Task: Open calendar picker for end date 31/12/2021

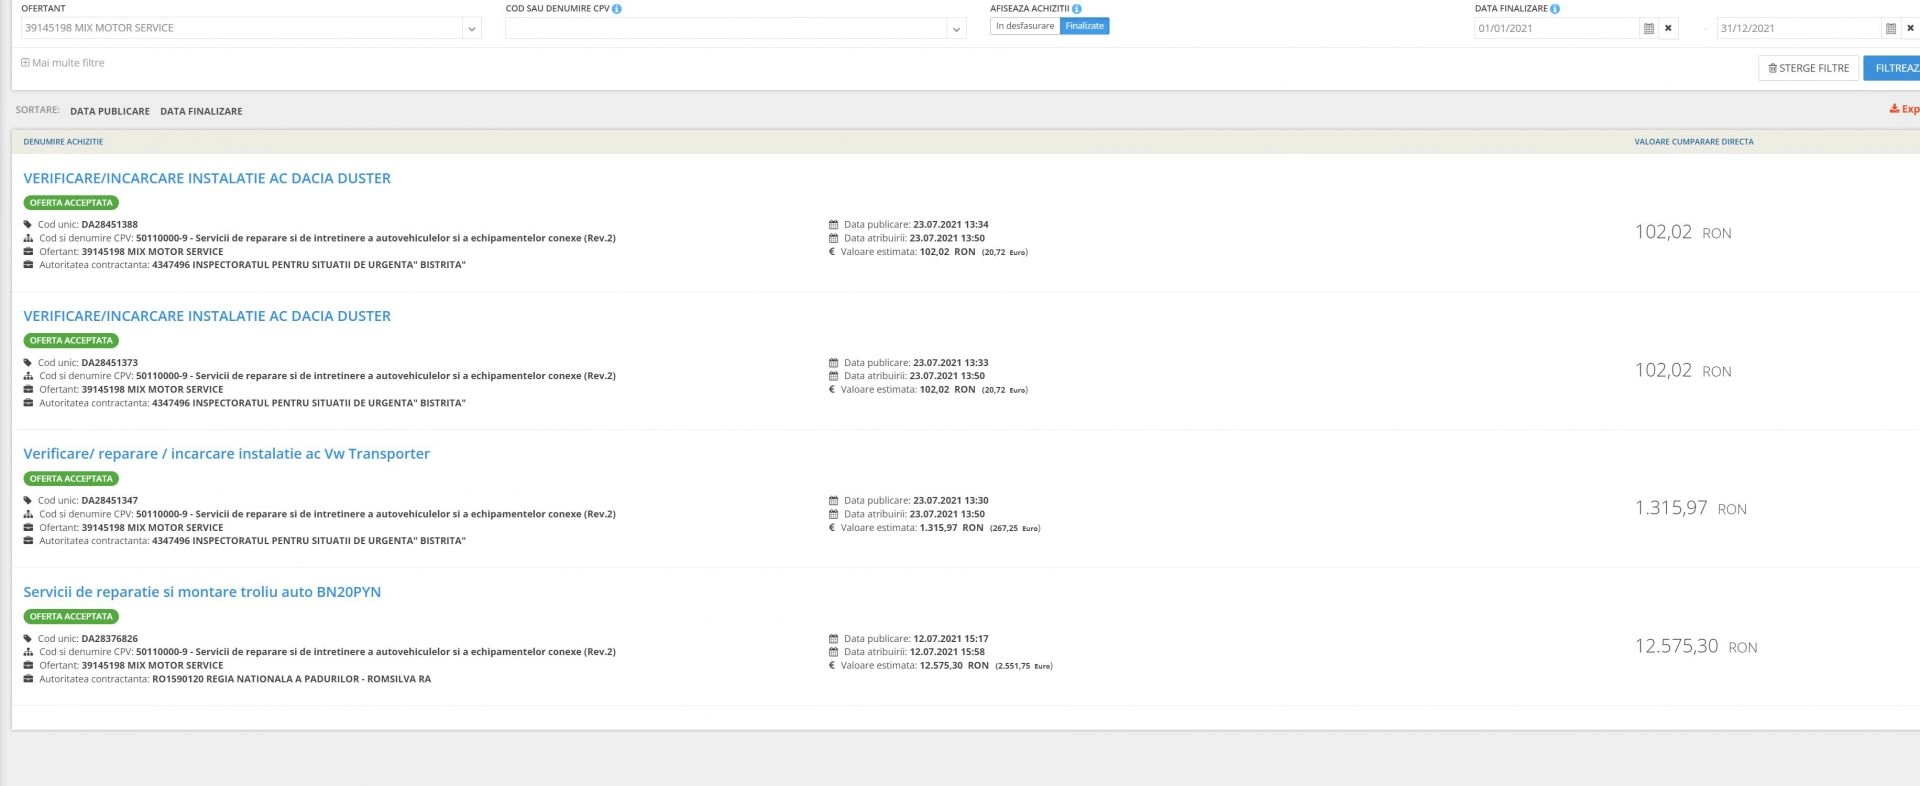Action: point(1891,29)
